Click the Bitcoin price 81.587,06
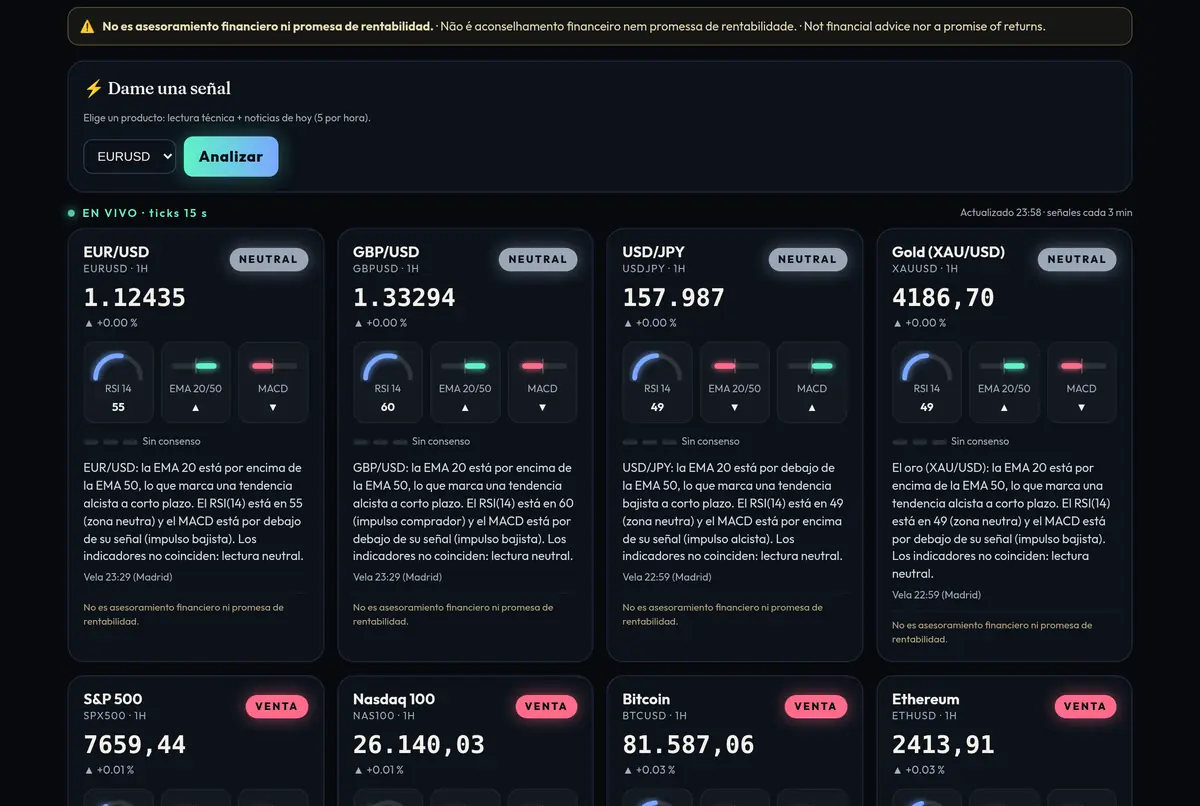 689,744
